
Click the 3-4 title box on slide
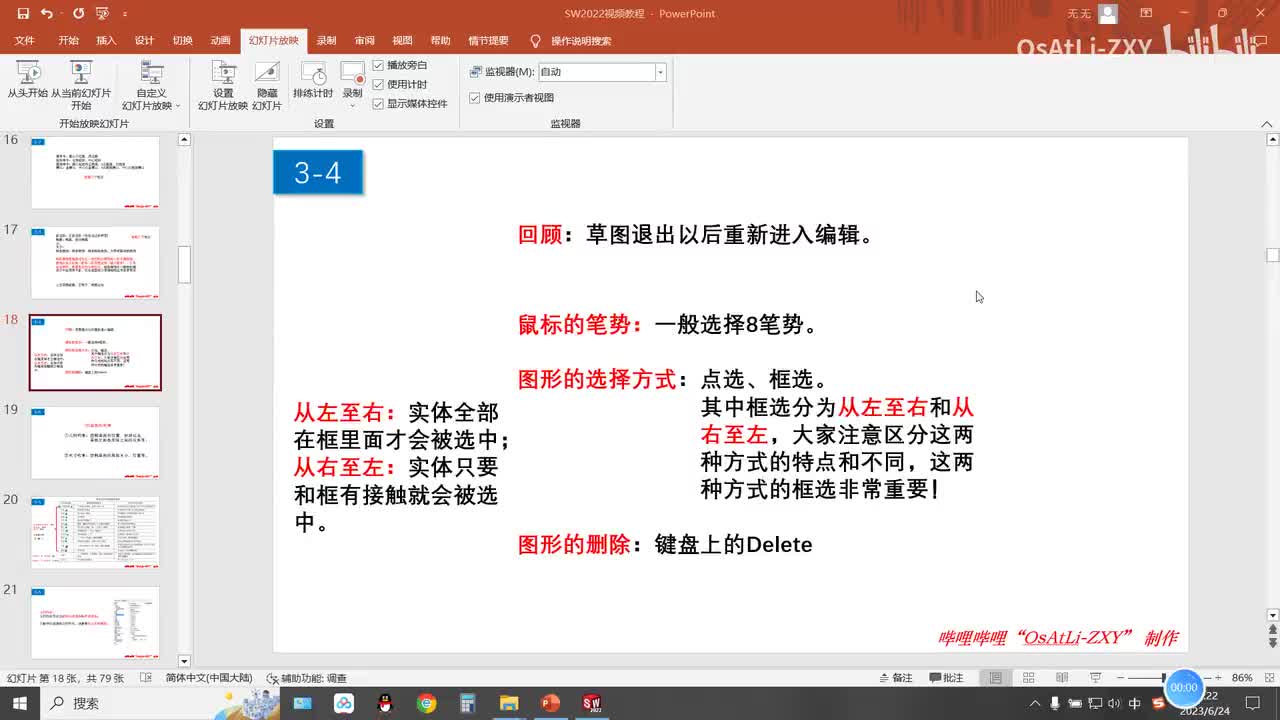tap(318, 172)
